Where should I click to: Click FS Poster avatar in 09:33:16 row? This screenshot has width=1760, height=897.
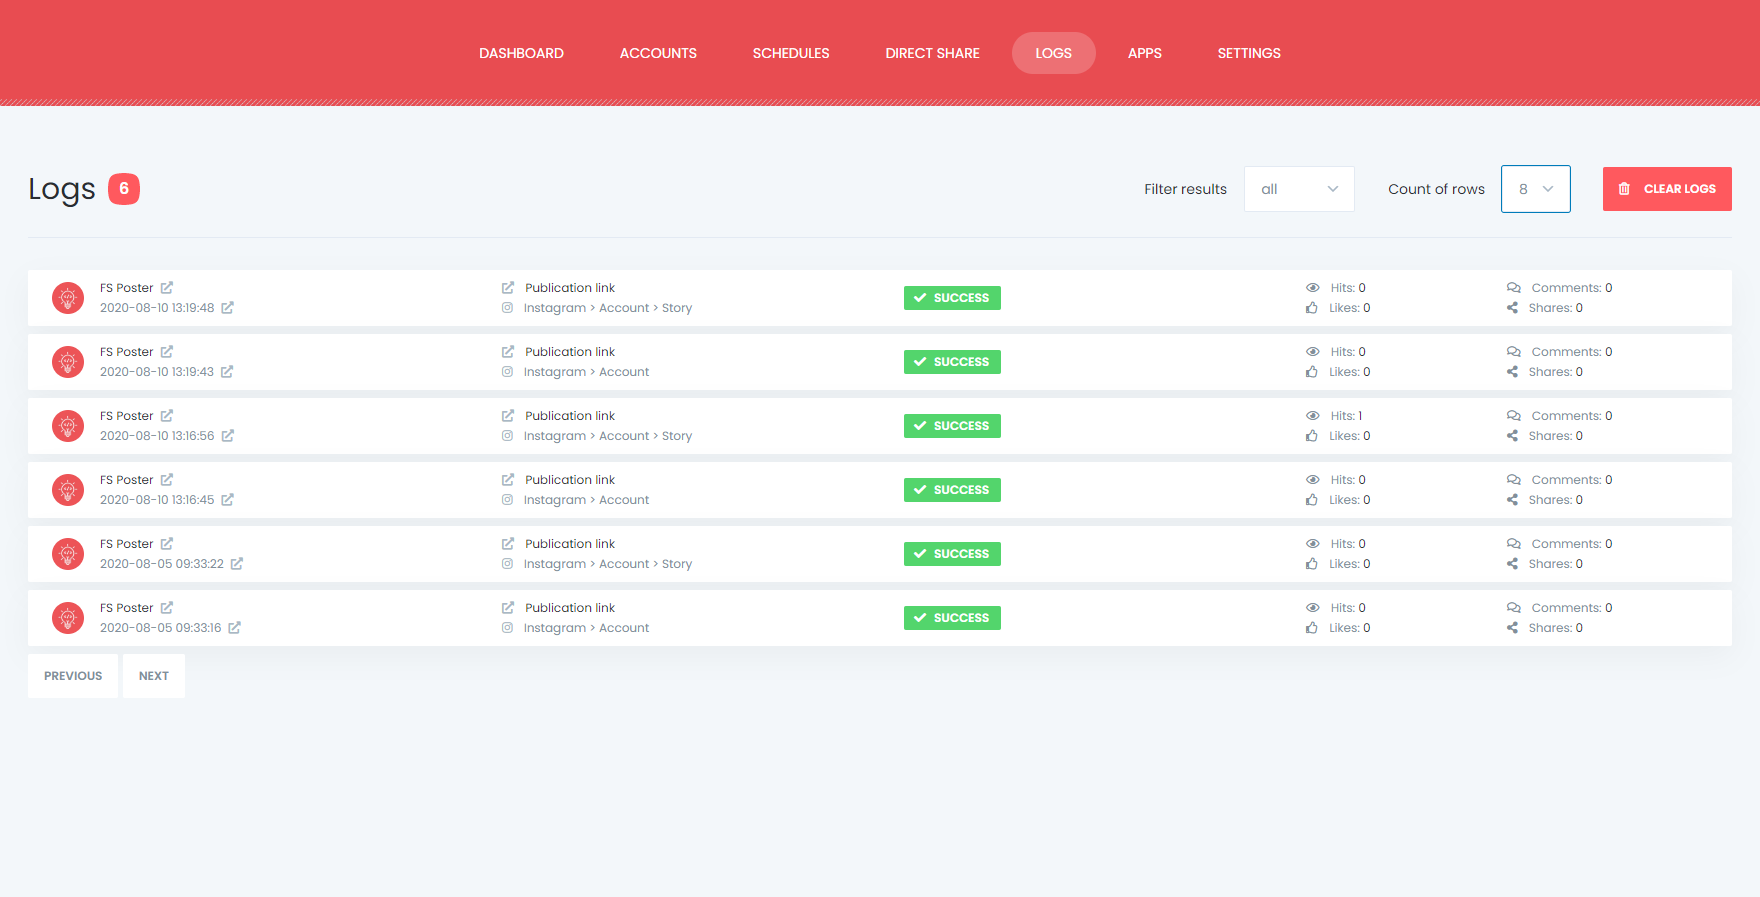68,618
